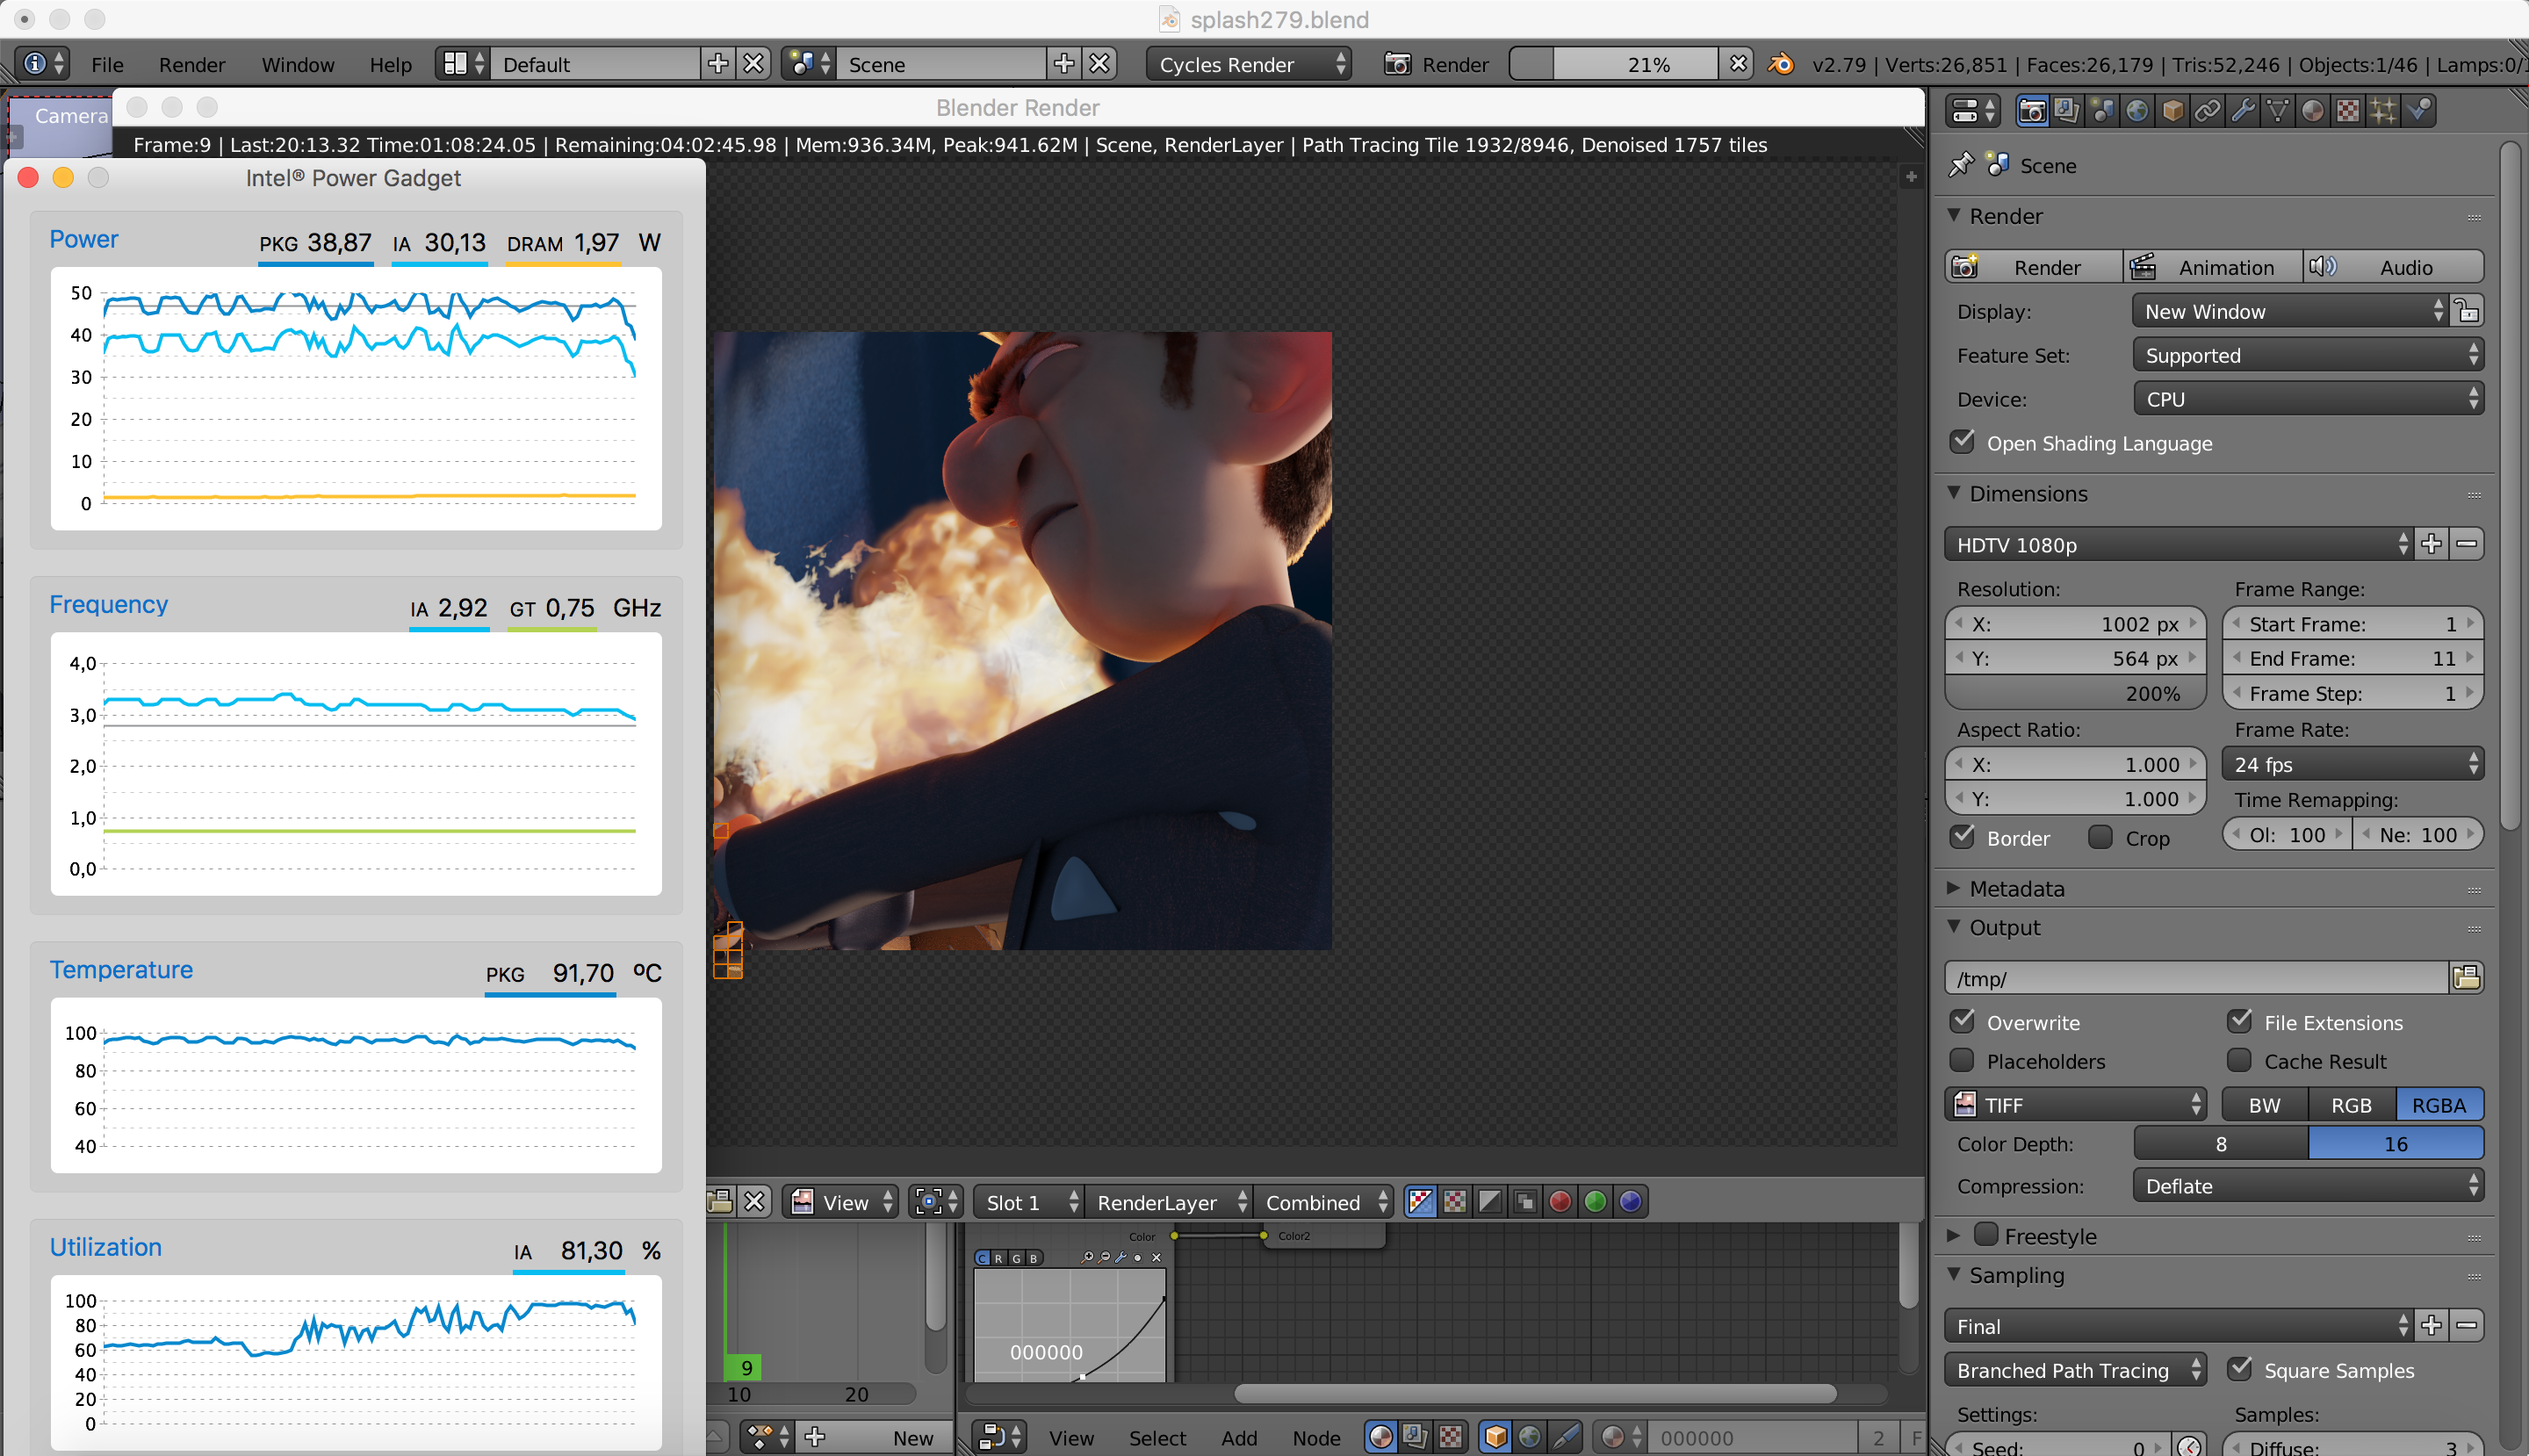Open TIFF file format dropdown
2529x1456 pixels.
2075,1104
